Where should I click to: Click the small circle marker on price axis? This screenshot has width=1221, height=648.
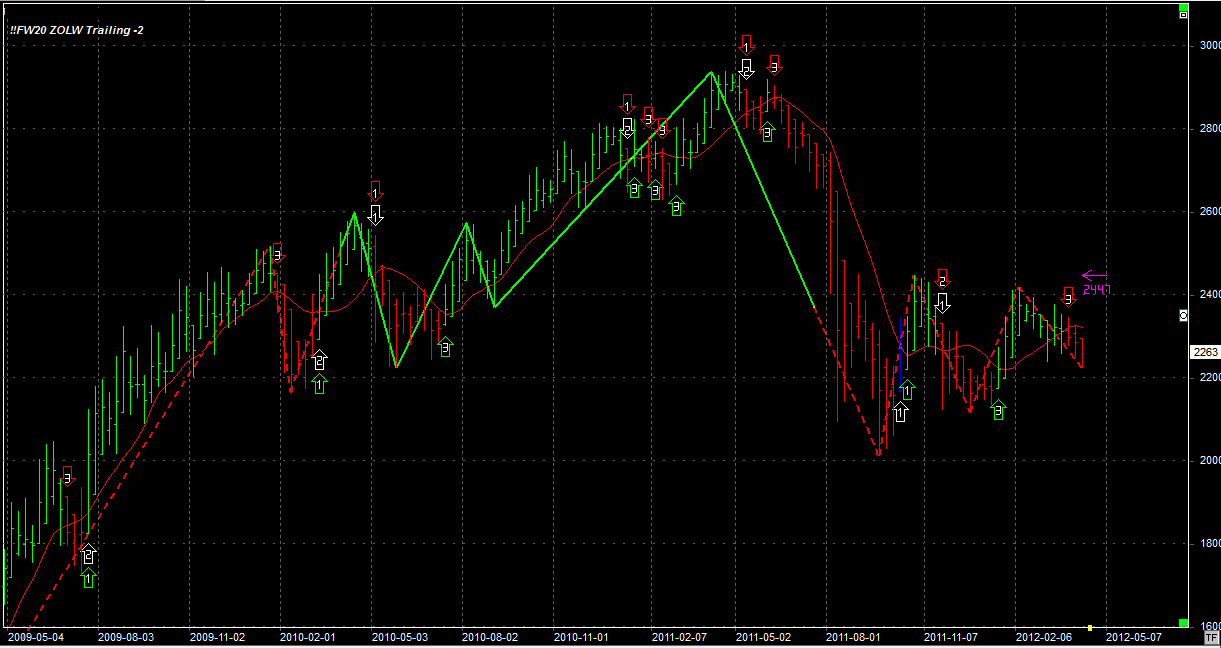(1184, 315)
